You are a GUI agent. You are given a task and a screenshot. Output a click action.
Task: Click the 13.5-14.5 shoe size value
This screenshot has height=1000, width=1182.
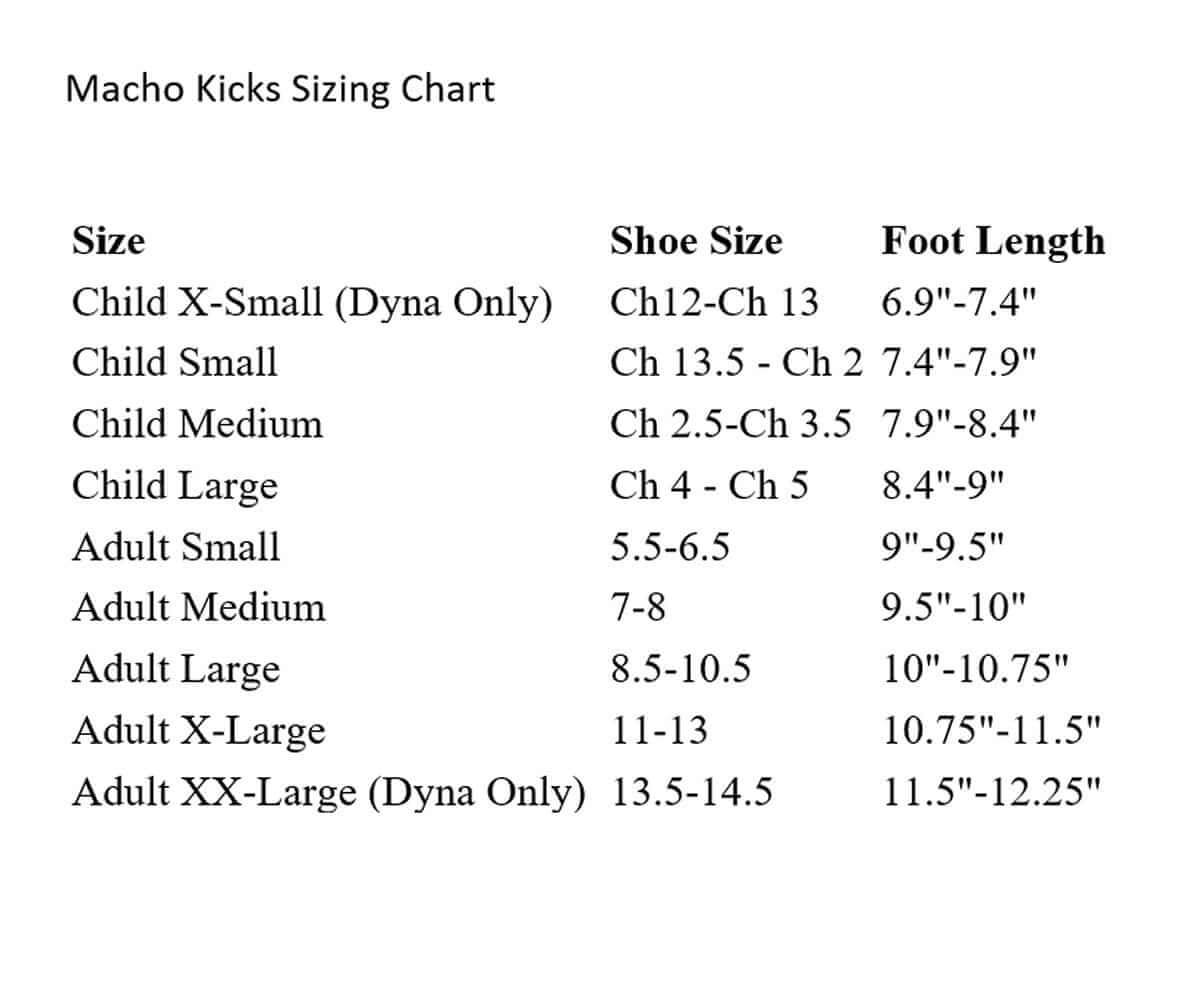[692, 793]
